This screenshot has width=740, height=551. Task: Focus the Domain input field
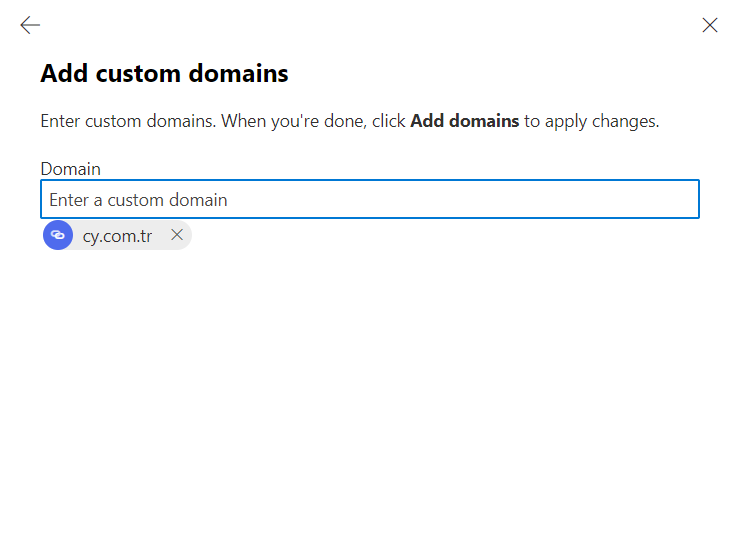369,199
